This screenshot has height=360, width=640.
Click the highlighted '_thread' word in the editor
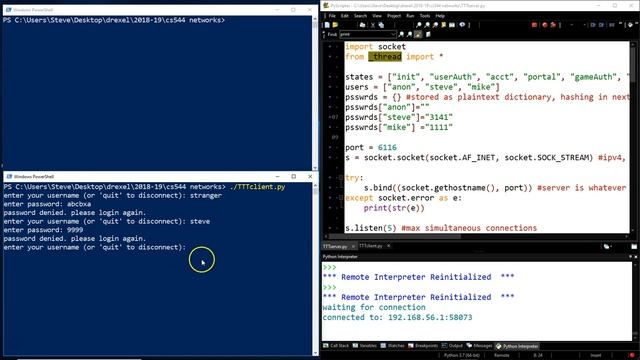(385, 57)
